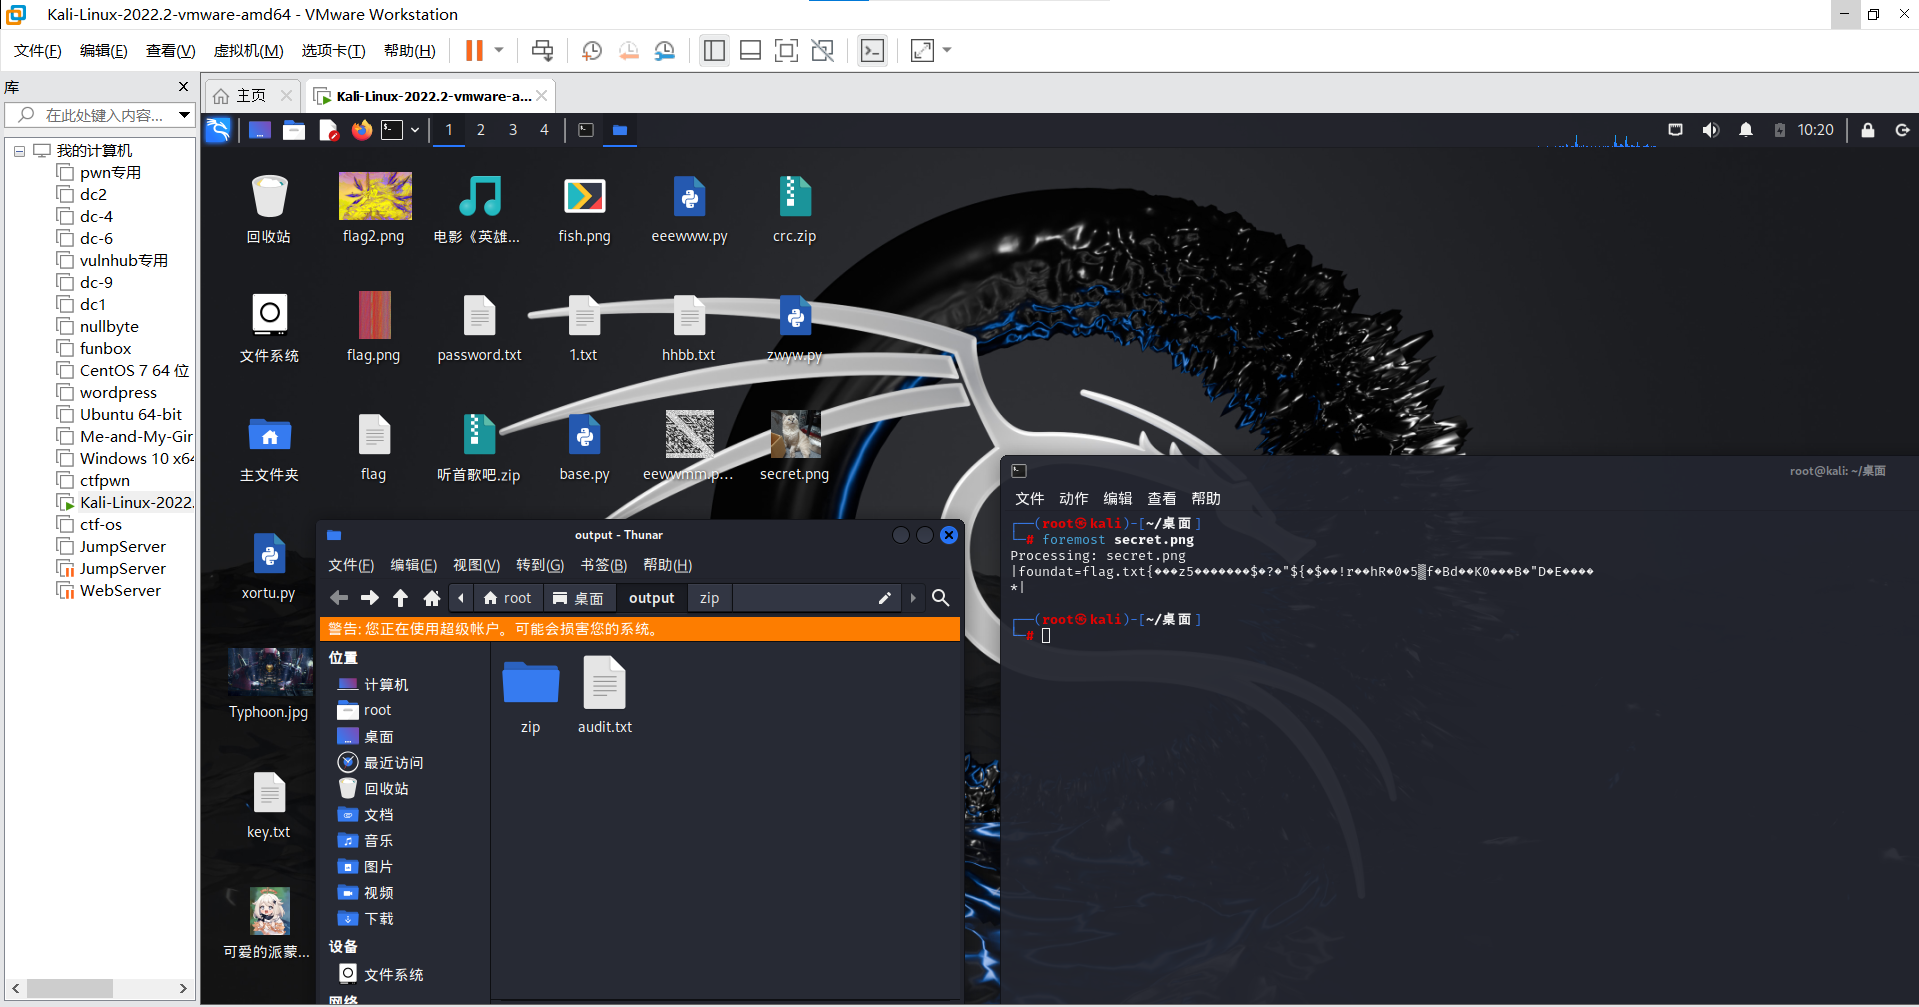Open the 查看 menu in terminal window
The image size is (1919, 1007).
click(1161, 498)
